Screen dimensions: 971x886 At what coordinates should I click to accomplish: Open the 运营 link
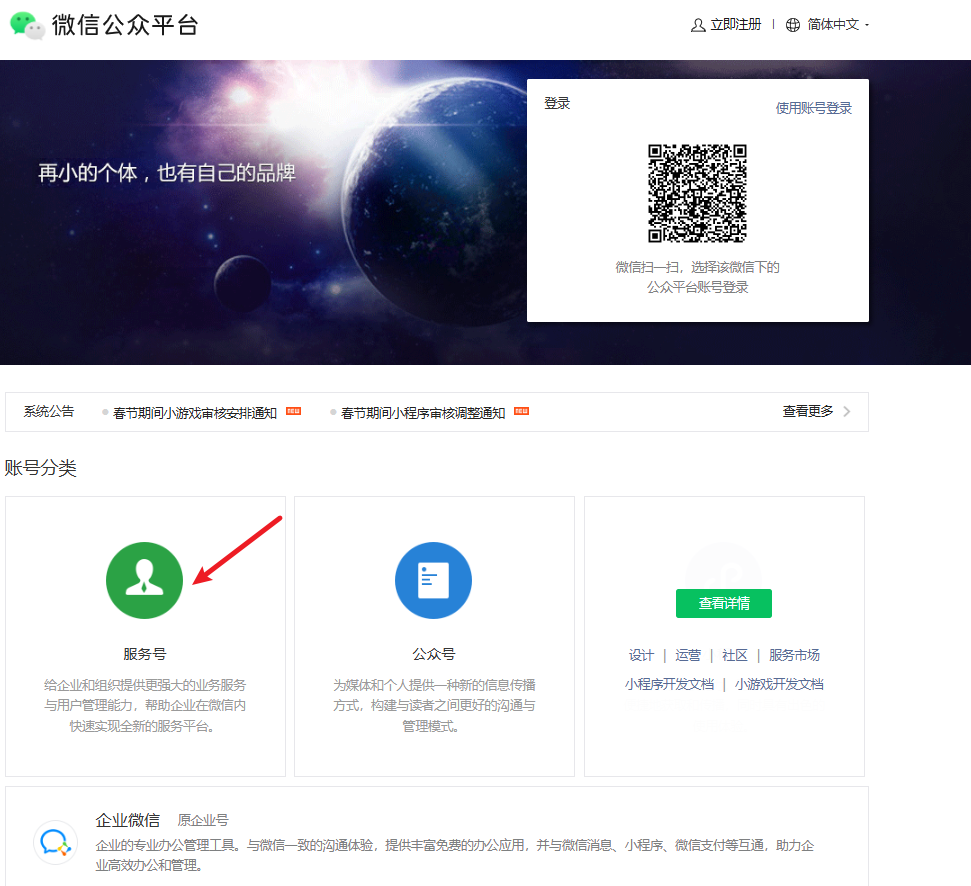tap(688, 655)
